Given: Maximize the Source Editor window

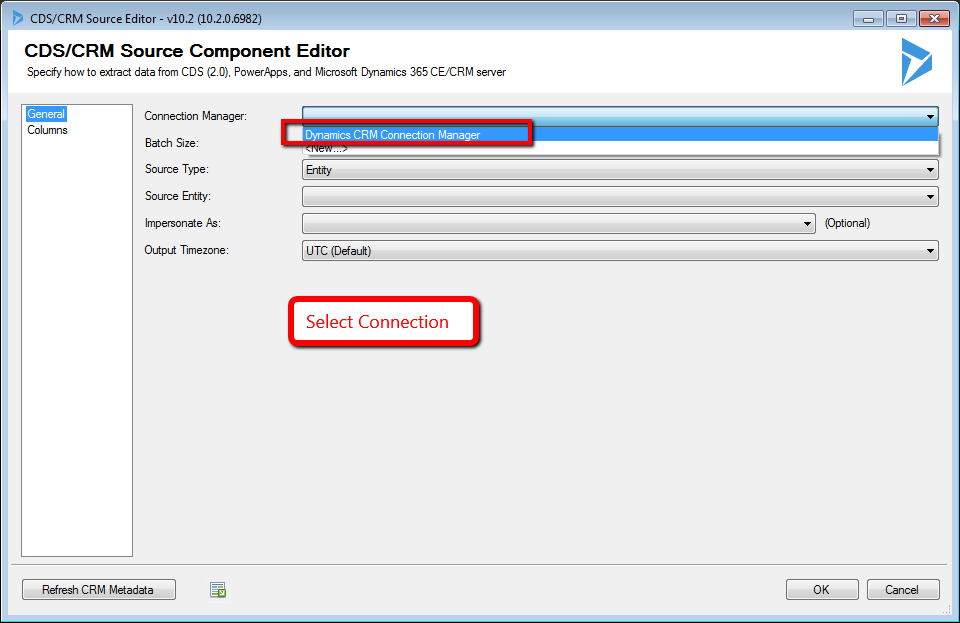Looking at the screenshot, I should point(901,19).
